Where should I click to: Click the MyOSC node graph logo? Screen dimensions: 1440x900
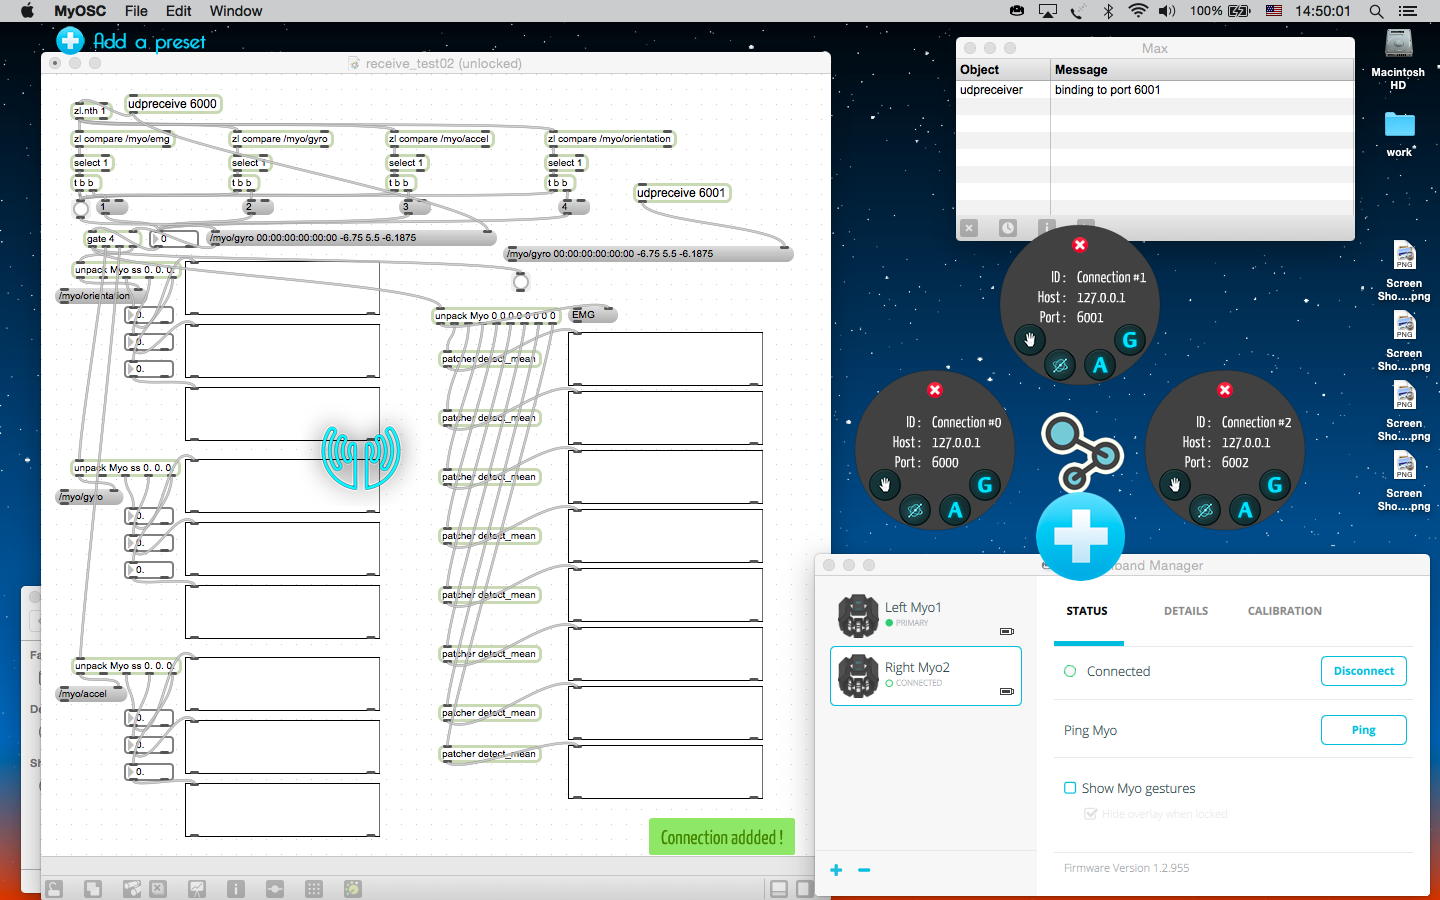(1081, 452)
